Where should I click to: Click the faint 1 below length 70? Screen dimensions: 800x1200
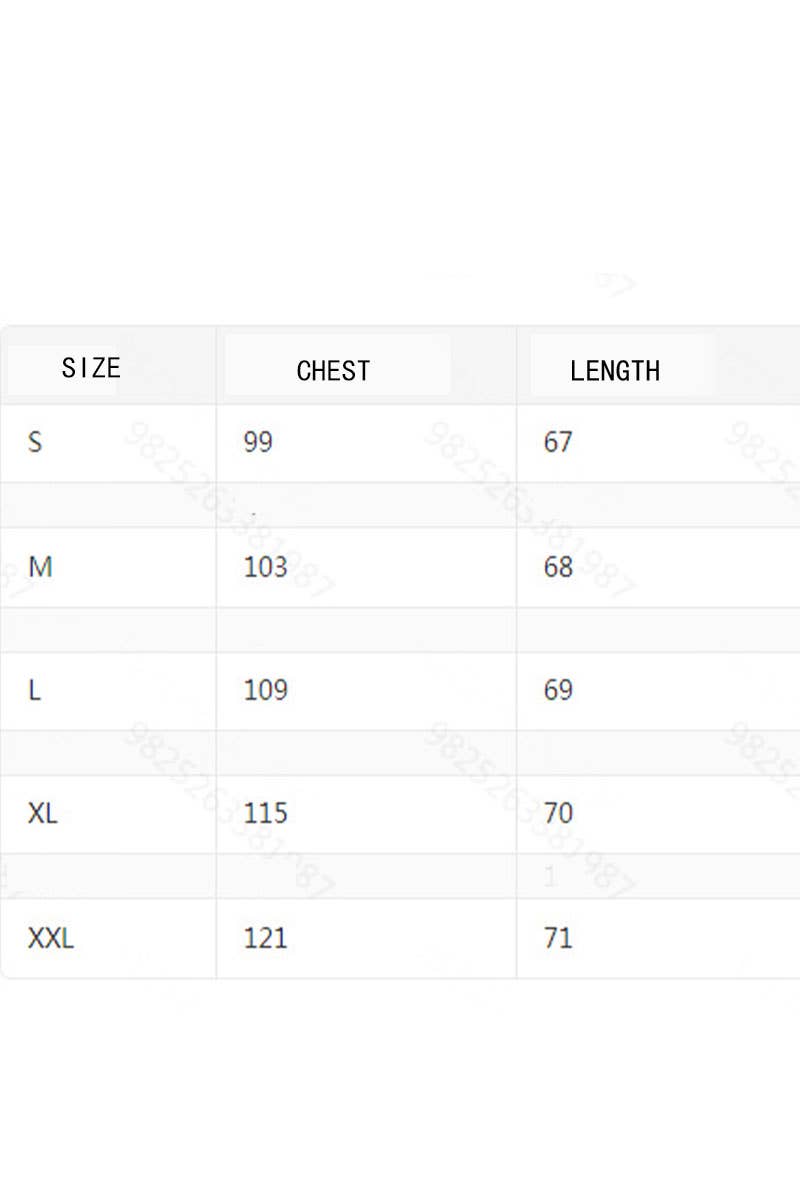[550, 877]
